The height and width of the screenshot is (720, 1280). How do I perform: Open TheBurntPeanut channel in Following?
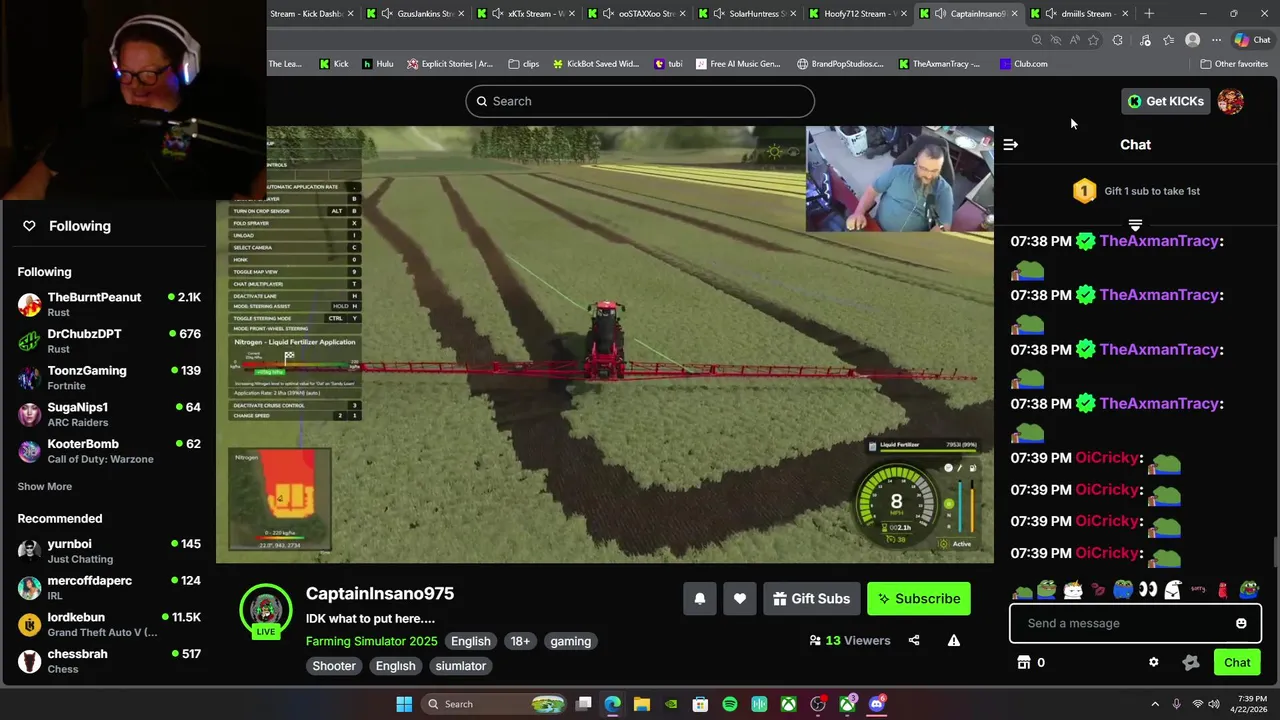click(108, 304)
